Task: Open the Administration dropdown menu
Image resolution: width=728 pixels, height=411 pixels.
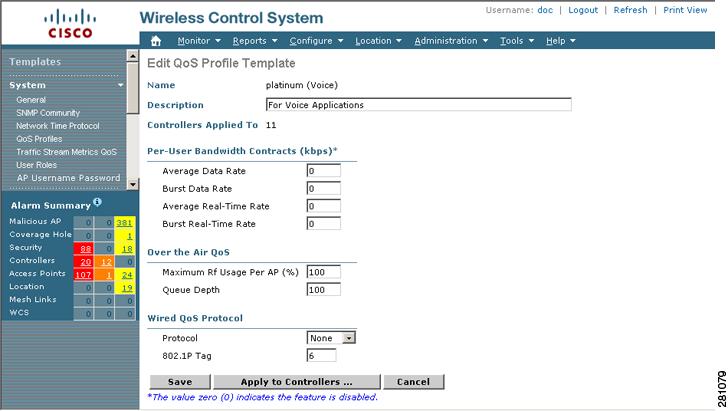Action: 451,41
